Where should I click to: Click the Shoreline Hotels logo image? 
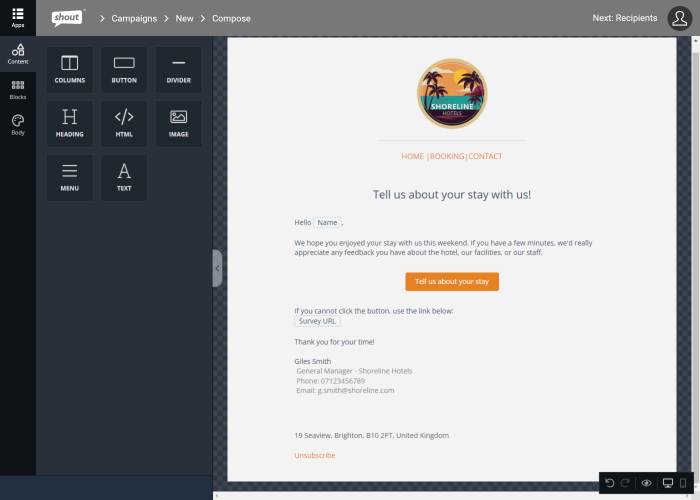(452, 93)
